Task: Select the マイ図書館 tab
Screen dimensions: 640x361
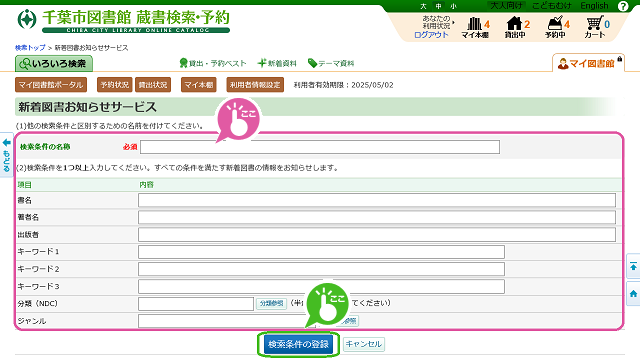Action: click(x=588, y=63)
